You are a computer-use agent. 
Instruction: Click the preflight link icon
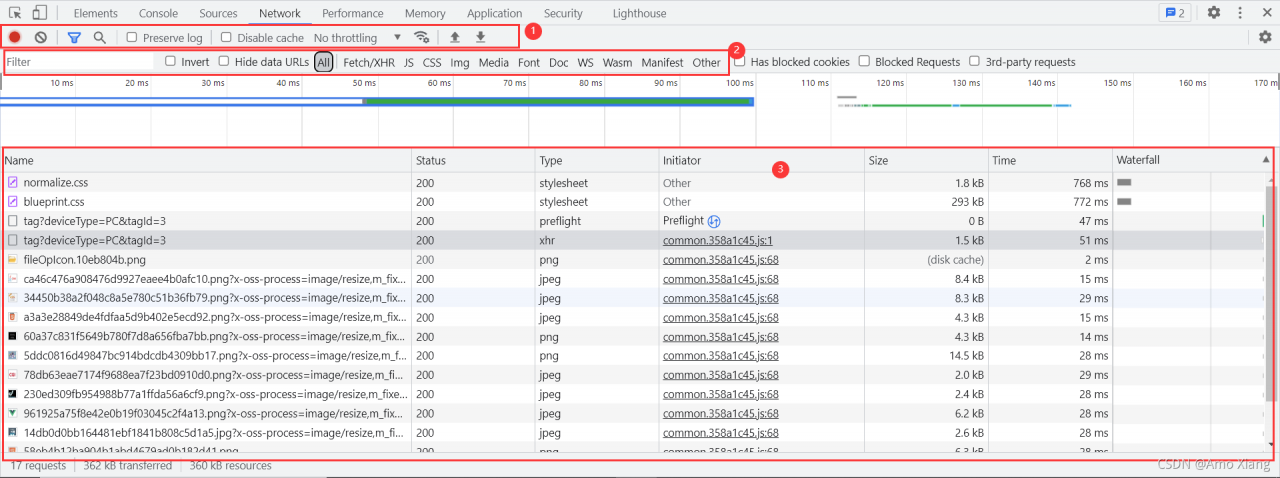714,221
